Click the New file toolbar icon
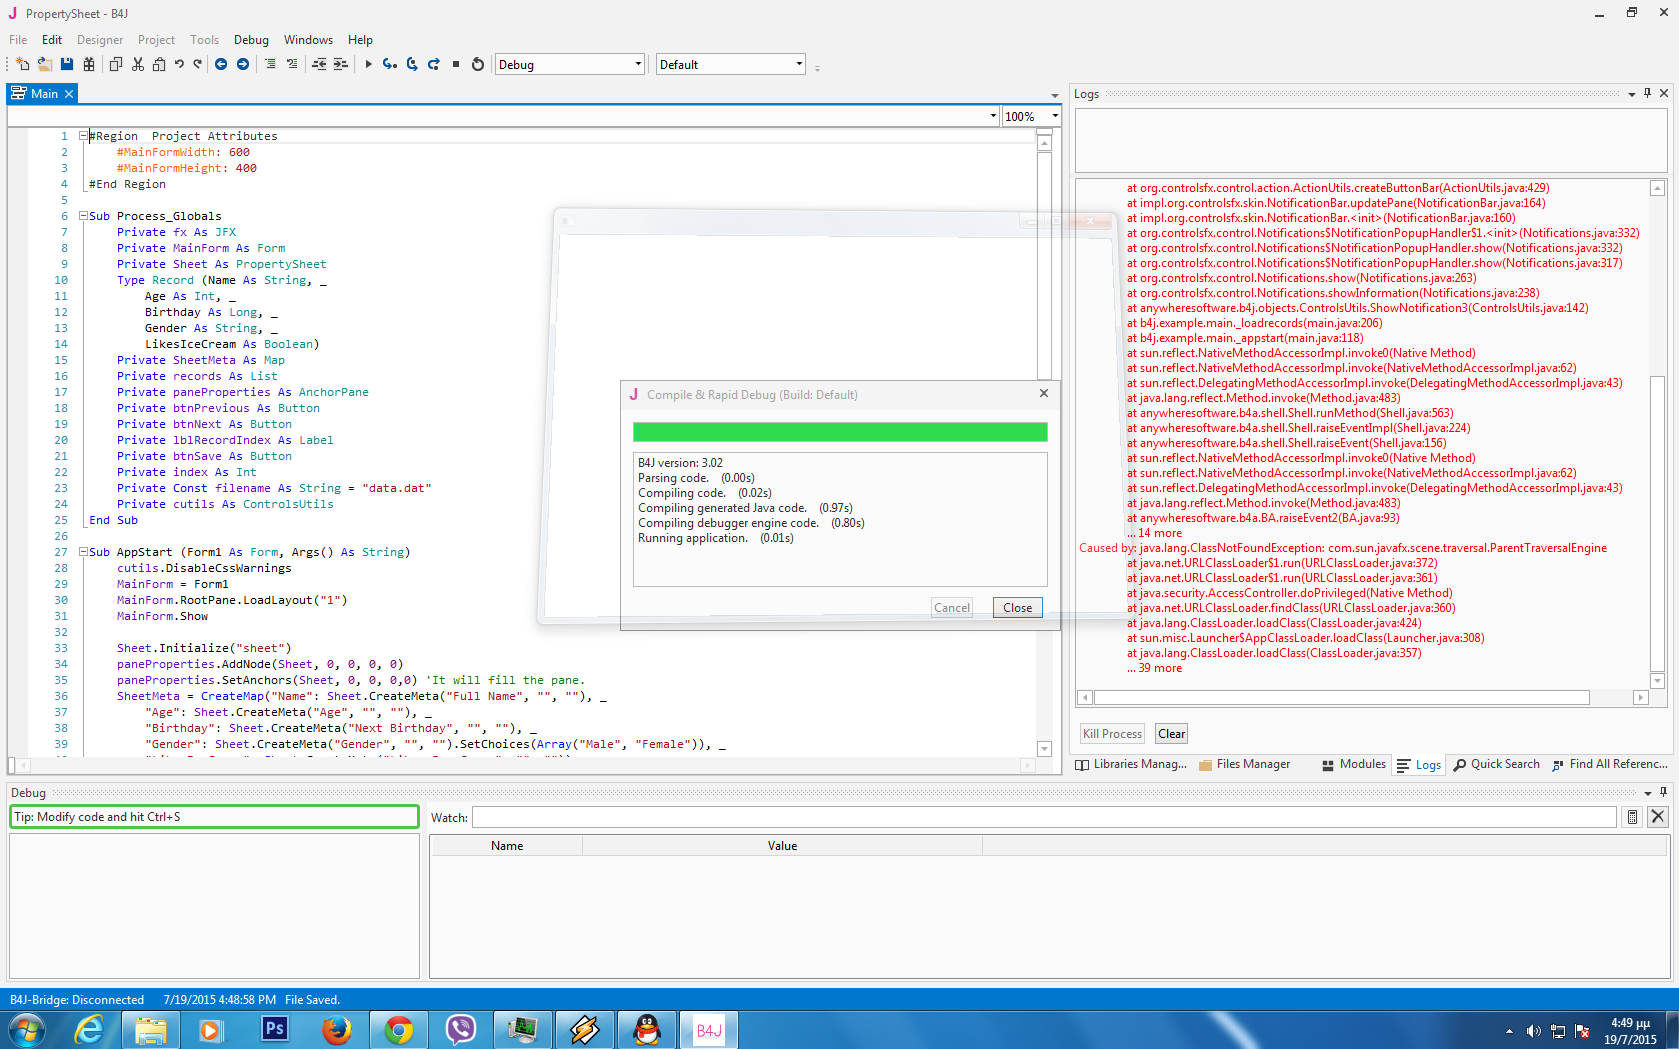Screen dimensions: 1679x1049 pos(22,64)
